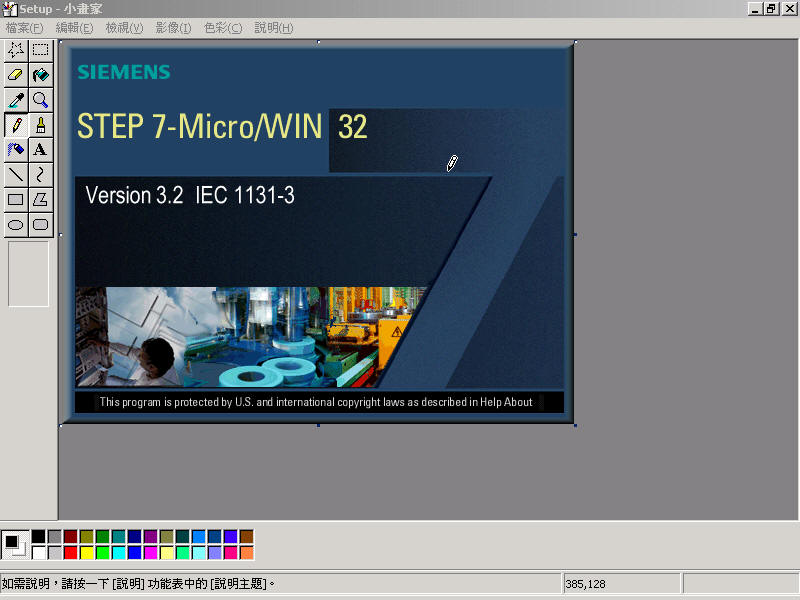Open the 檔案(F) menu
Image resolution: width=800 pixels, height=600 pixels.
tap(24, 28)
